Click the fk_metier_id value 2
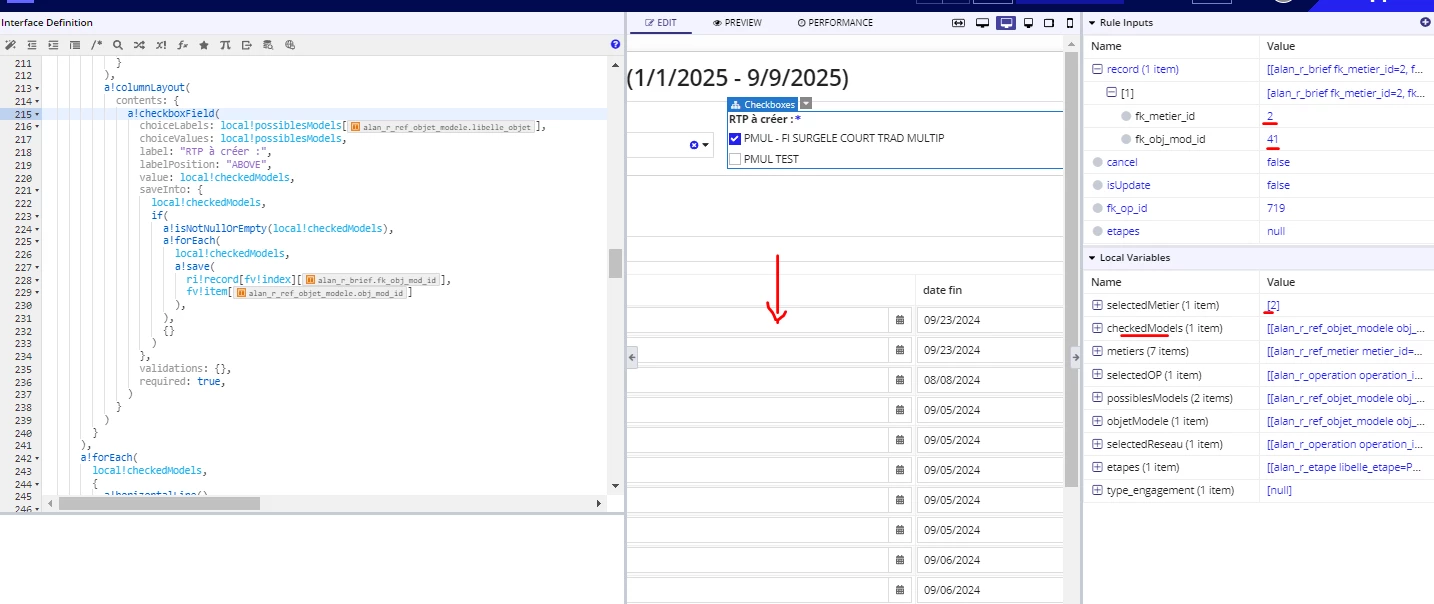The width and height of the screenshot is (1434, 604). point(1269,116)
